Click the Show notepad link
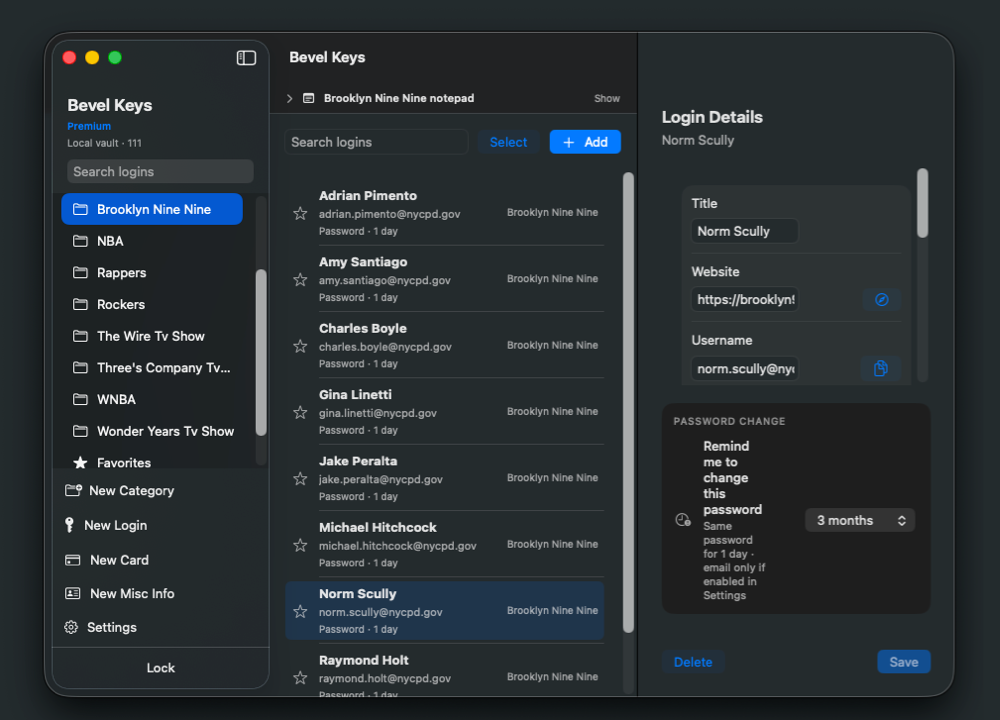1000x720 pixels. tap(607, 98)
